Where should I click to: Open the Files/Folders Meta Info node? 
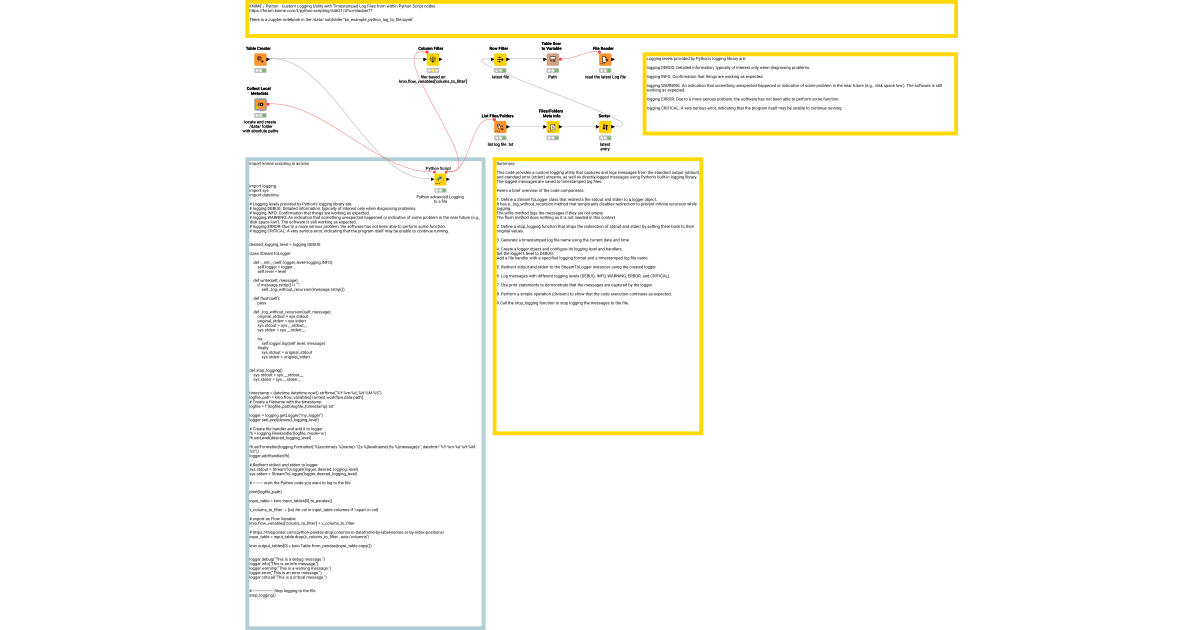(552, 127)
